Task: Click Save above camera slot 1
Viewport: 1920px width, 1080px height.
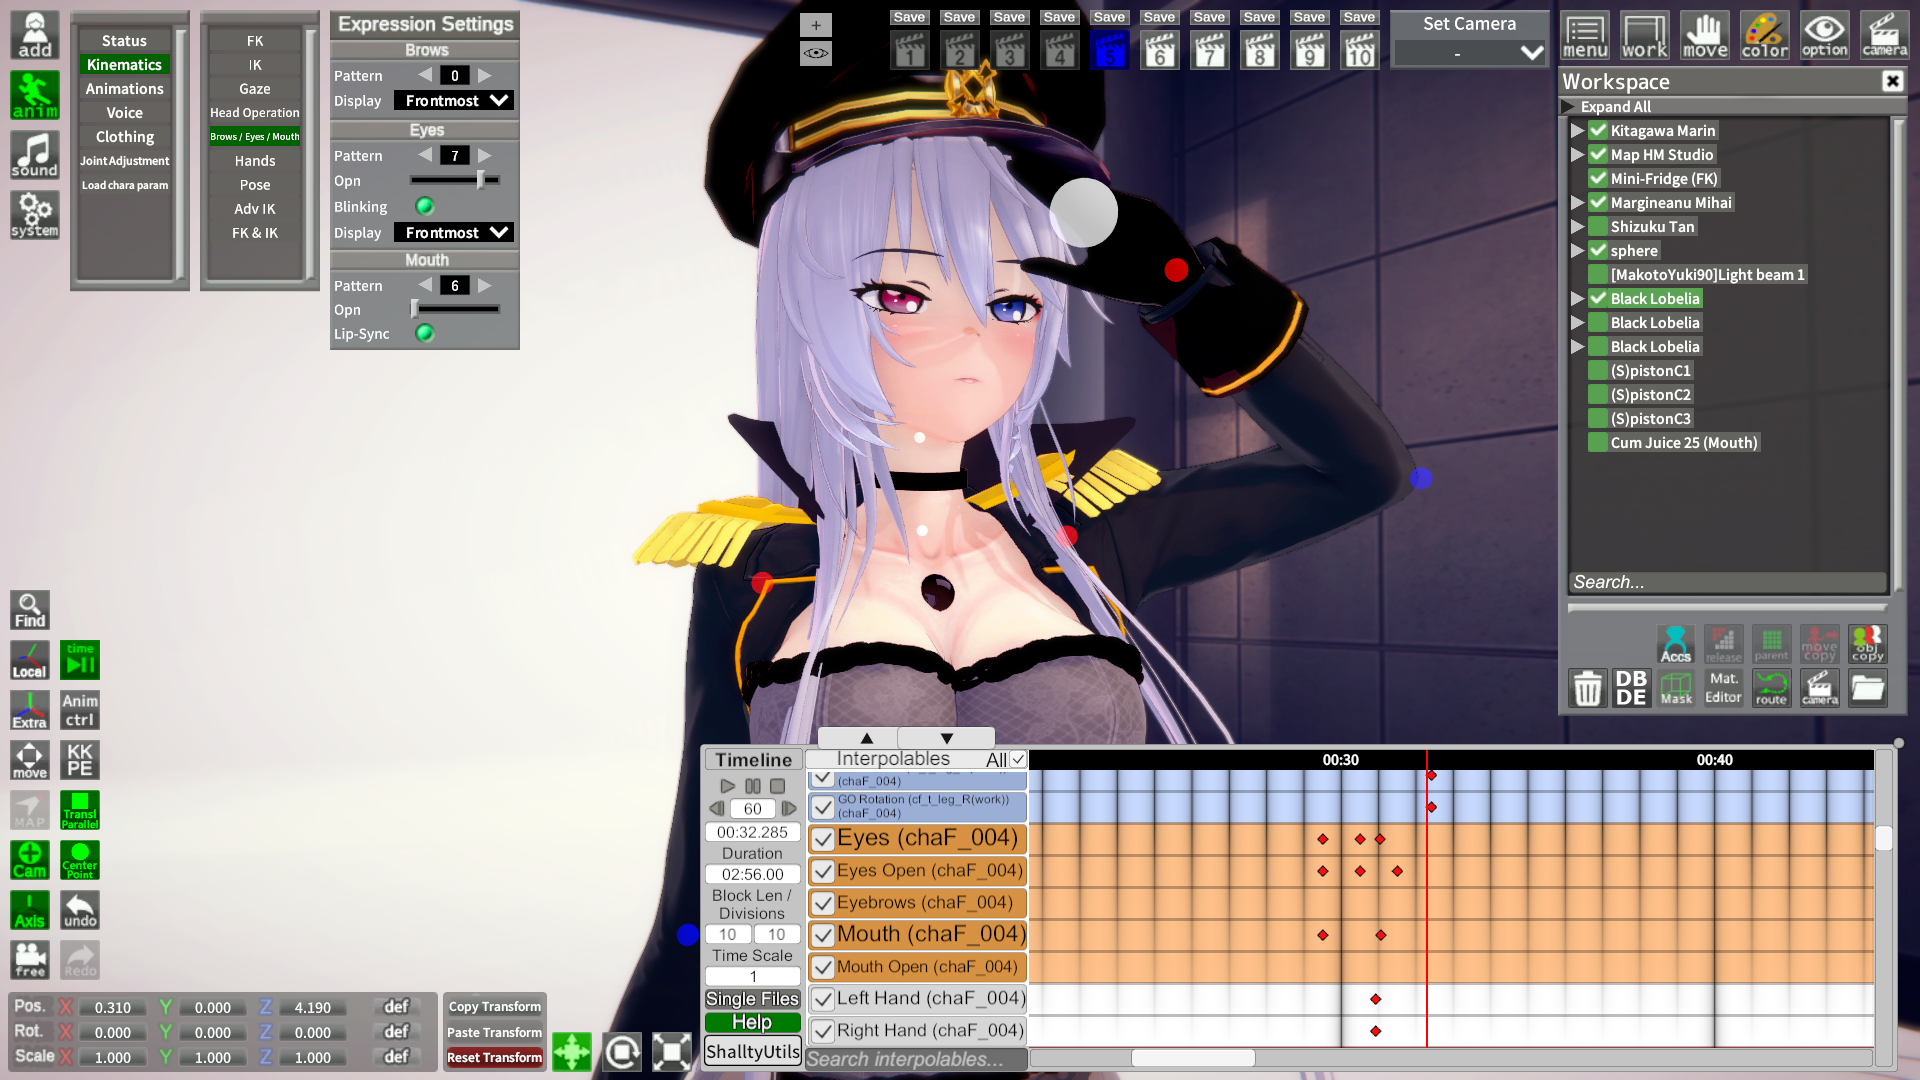Action: (909, 17)
